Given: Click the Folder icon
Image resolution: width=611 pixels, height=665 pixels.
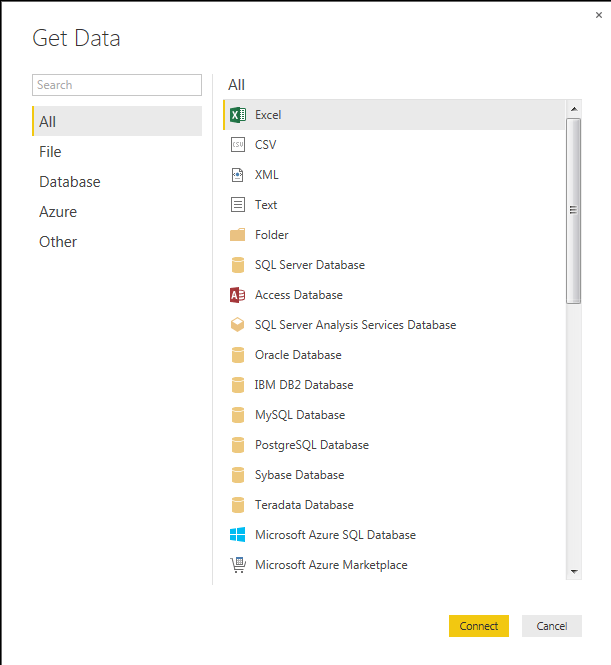Looking at the screenshot, I should pos(237,235).
